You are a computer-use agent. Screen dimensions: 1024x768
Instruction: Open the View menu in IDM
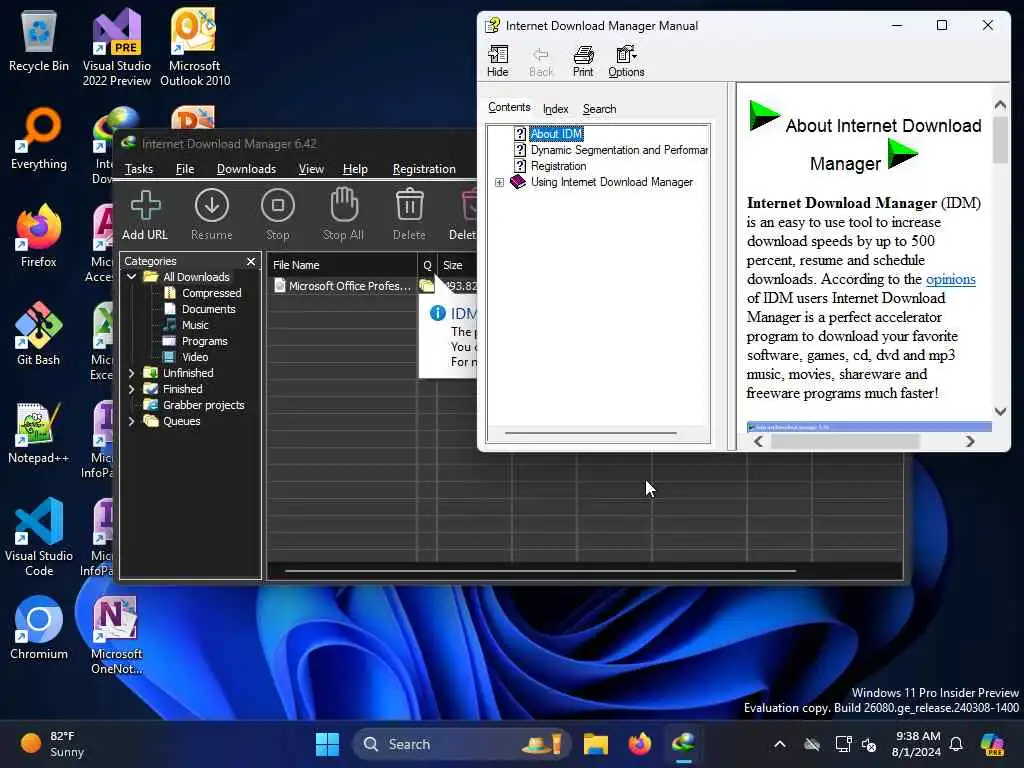(311, 168)
